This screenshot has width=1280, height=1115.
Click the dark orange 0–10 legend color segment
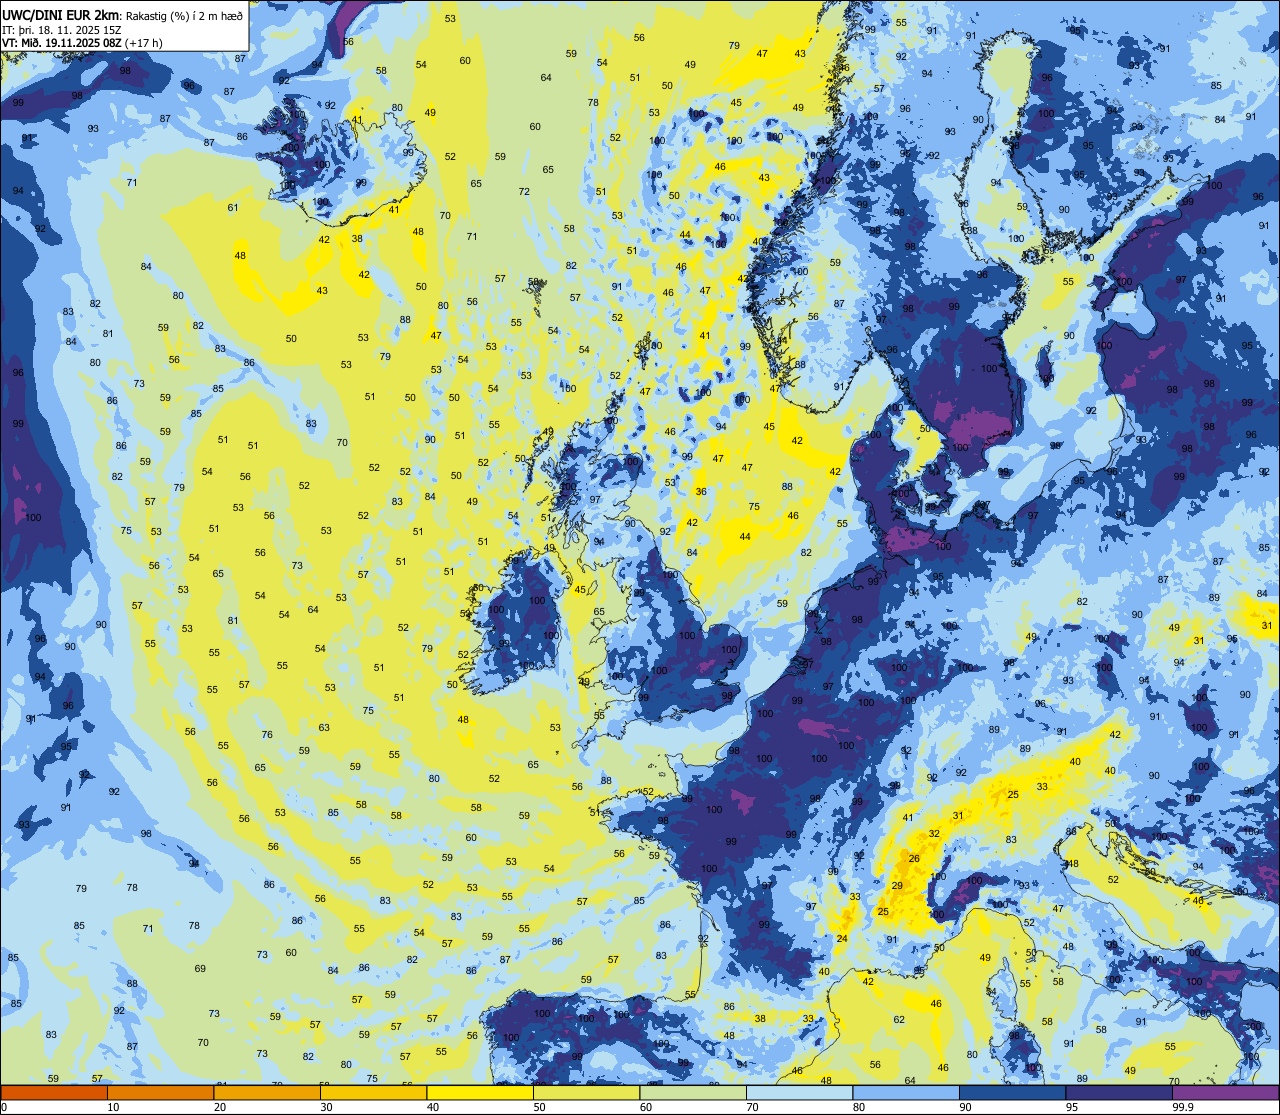pyautogui.click(x=54, y=1092)
